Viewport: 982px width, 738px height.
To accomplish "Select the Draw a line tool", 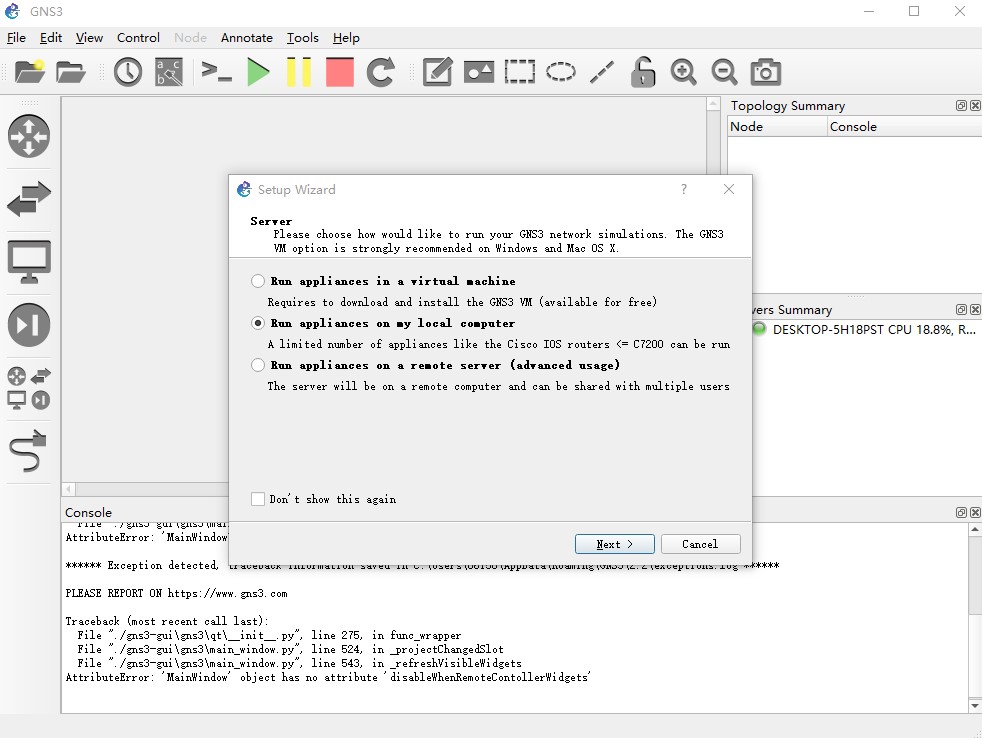I will (602, 72).
